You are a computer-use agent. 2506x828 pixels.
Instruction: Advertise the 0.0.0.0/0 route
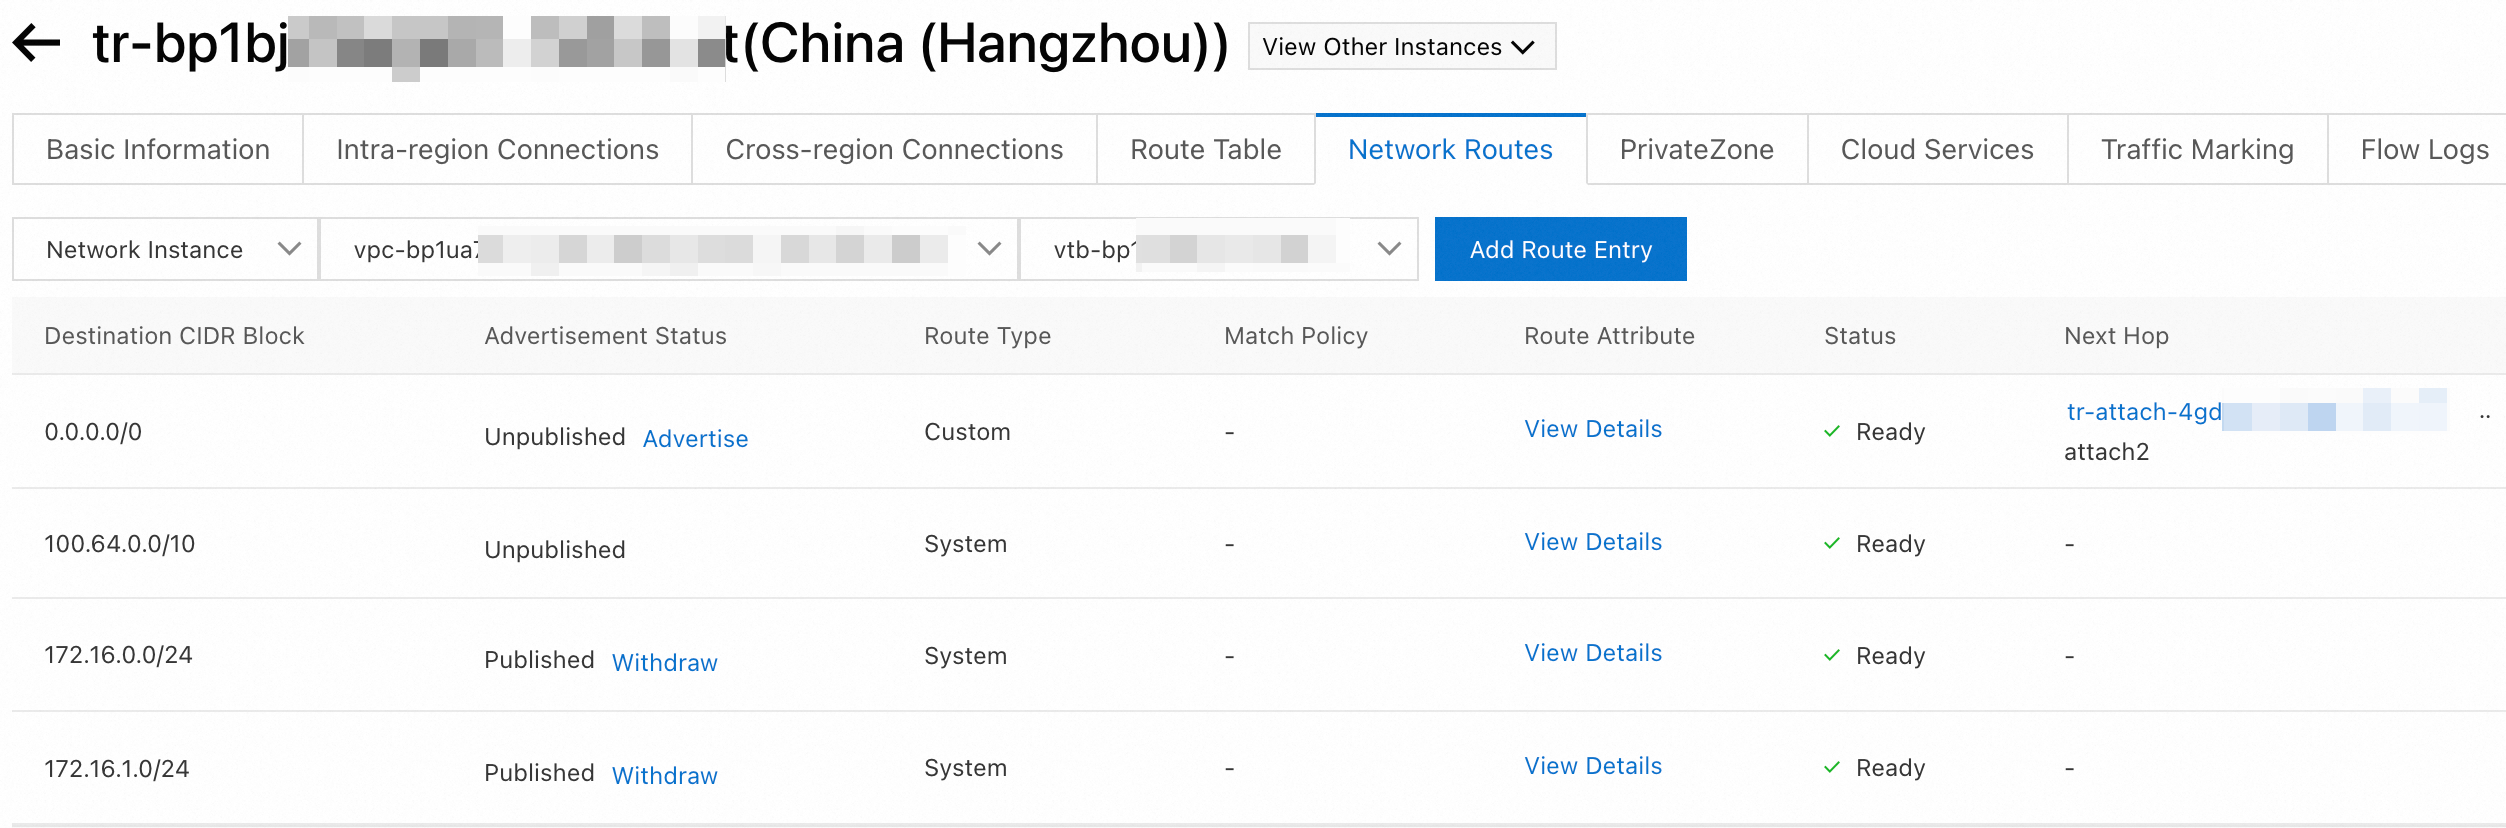coord(695,439)
